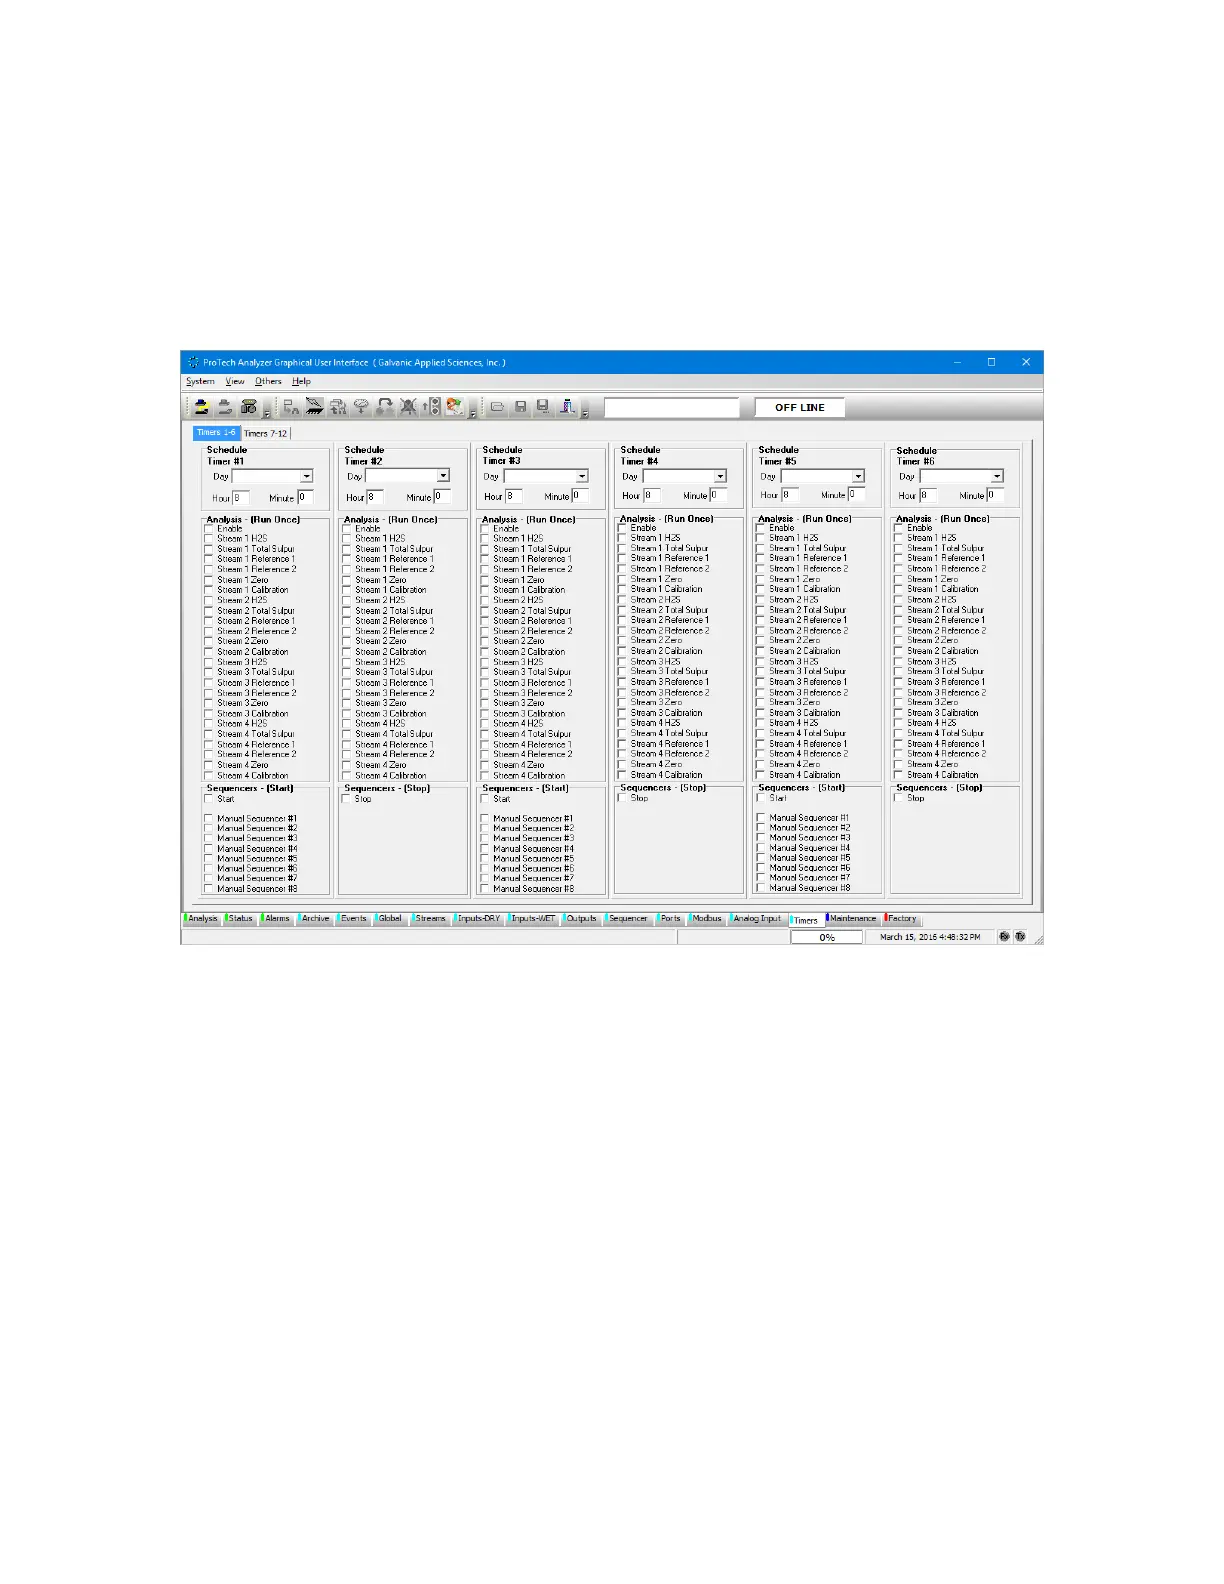The width and height of the screenshot is (1224, 1584).
Task: Check Stream 2 Total Sulpur under Timer #3
Action: click(485, 611)
